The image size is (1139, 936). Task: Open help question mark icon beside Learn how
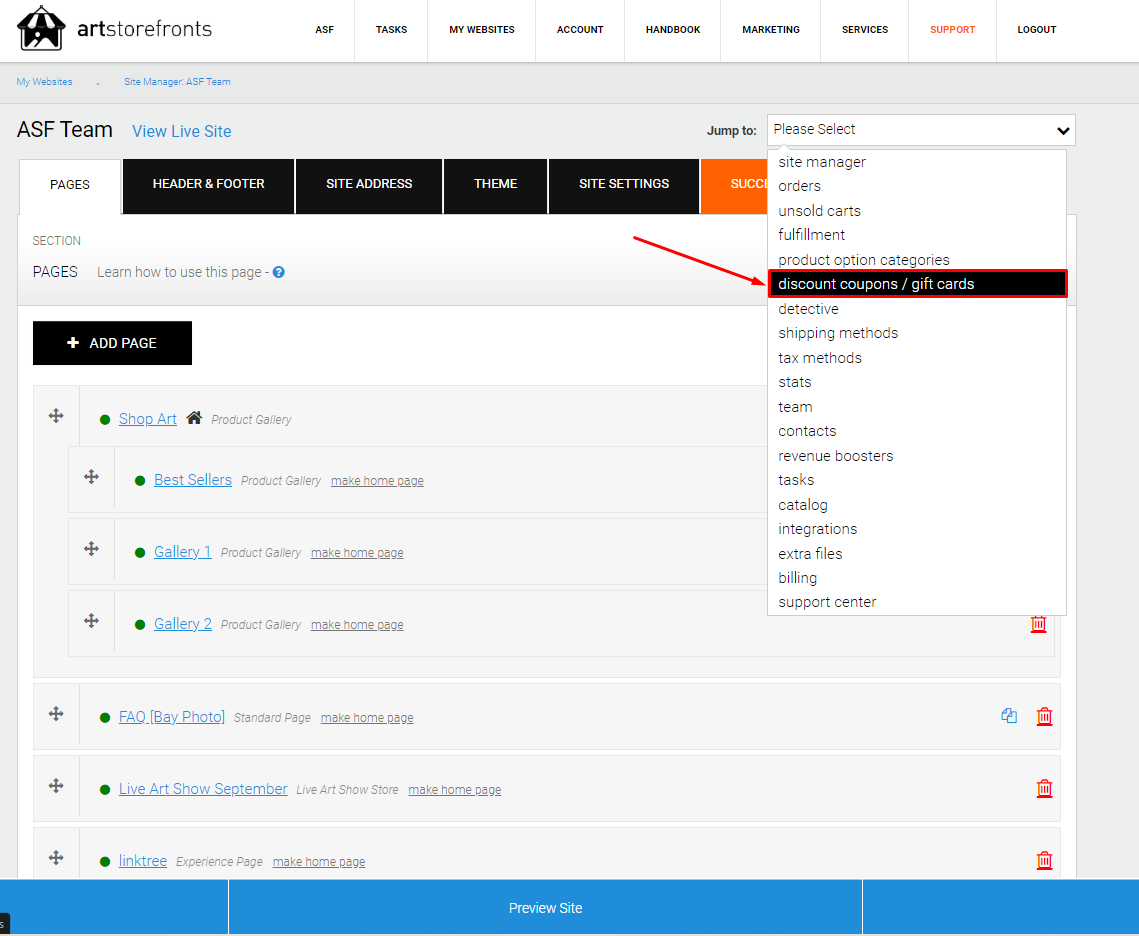click(x=278, y=272)
